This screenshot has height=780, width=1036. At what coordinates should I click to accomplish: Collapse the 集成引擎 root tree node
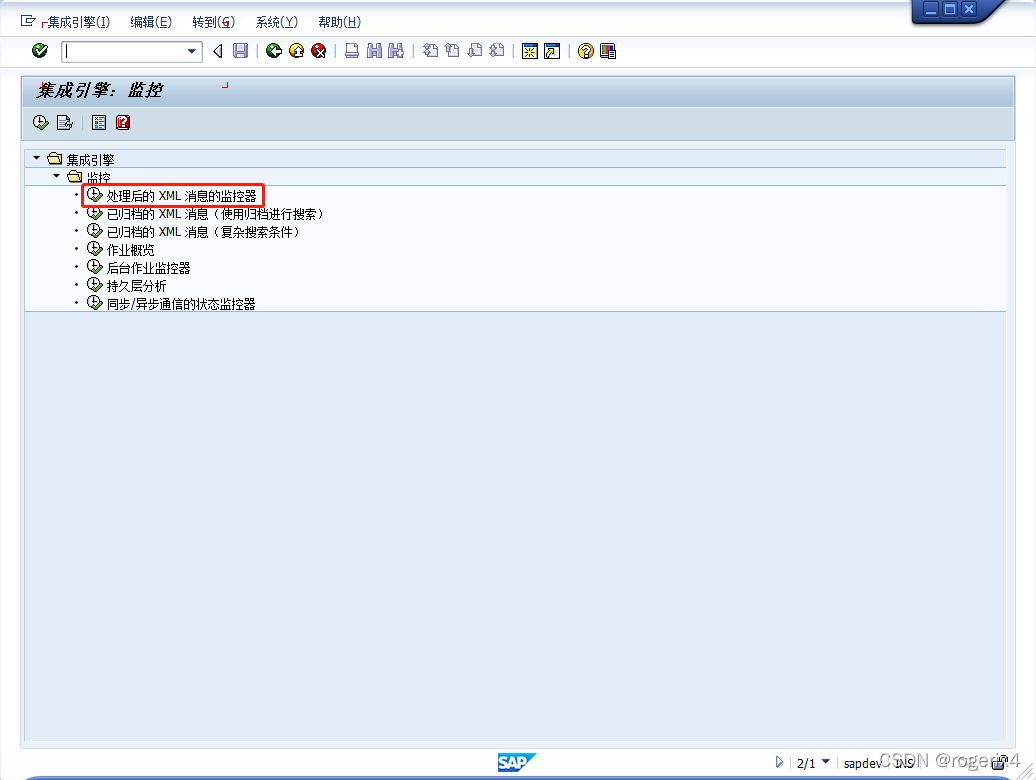pyautogui.click(x=36, y=158)
